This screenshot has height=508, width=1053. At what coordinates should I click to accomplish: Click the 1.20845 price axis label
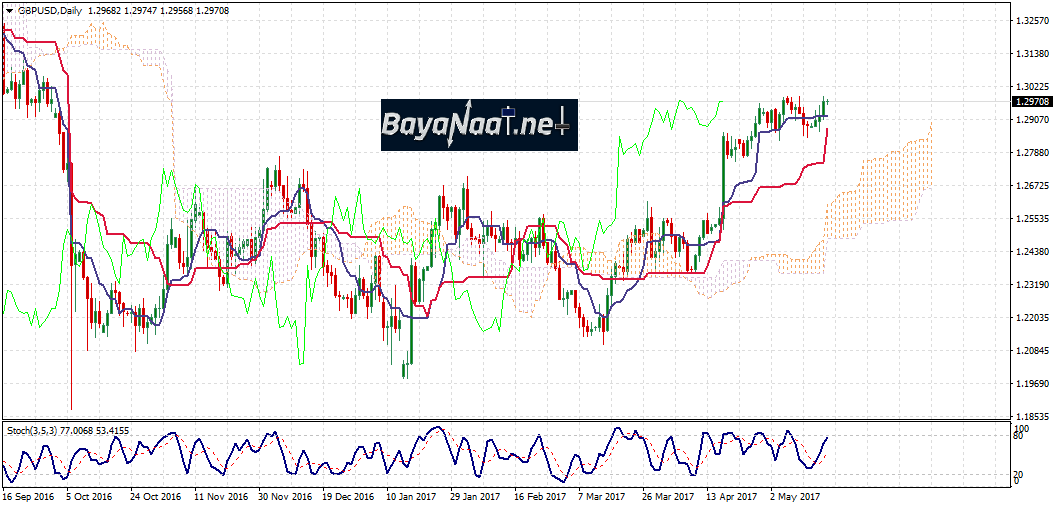point(1031,351)
